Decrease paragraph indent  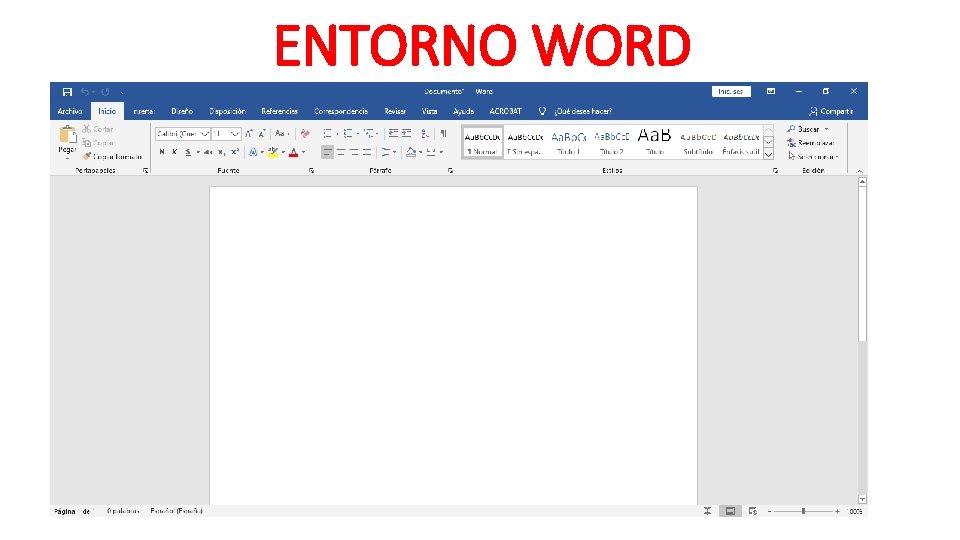pyautogui.click(x=393, y=133)
